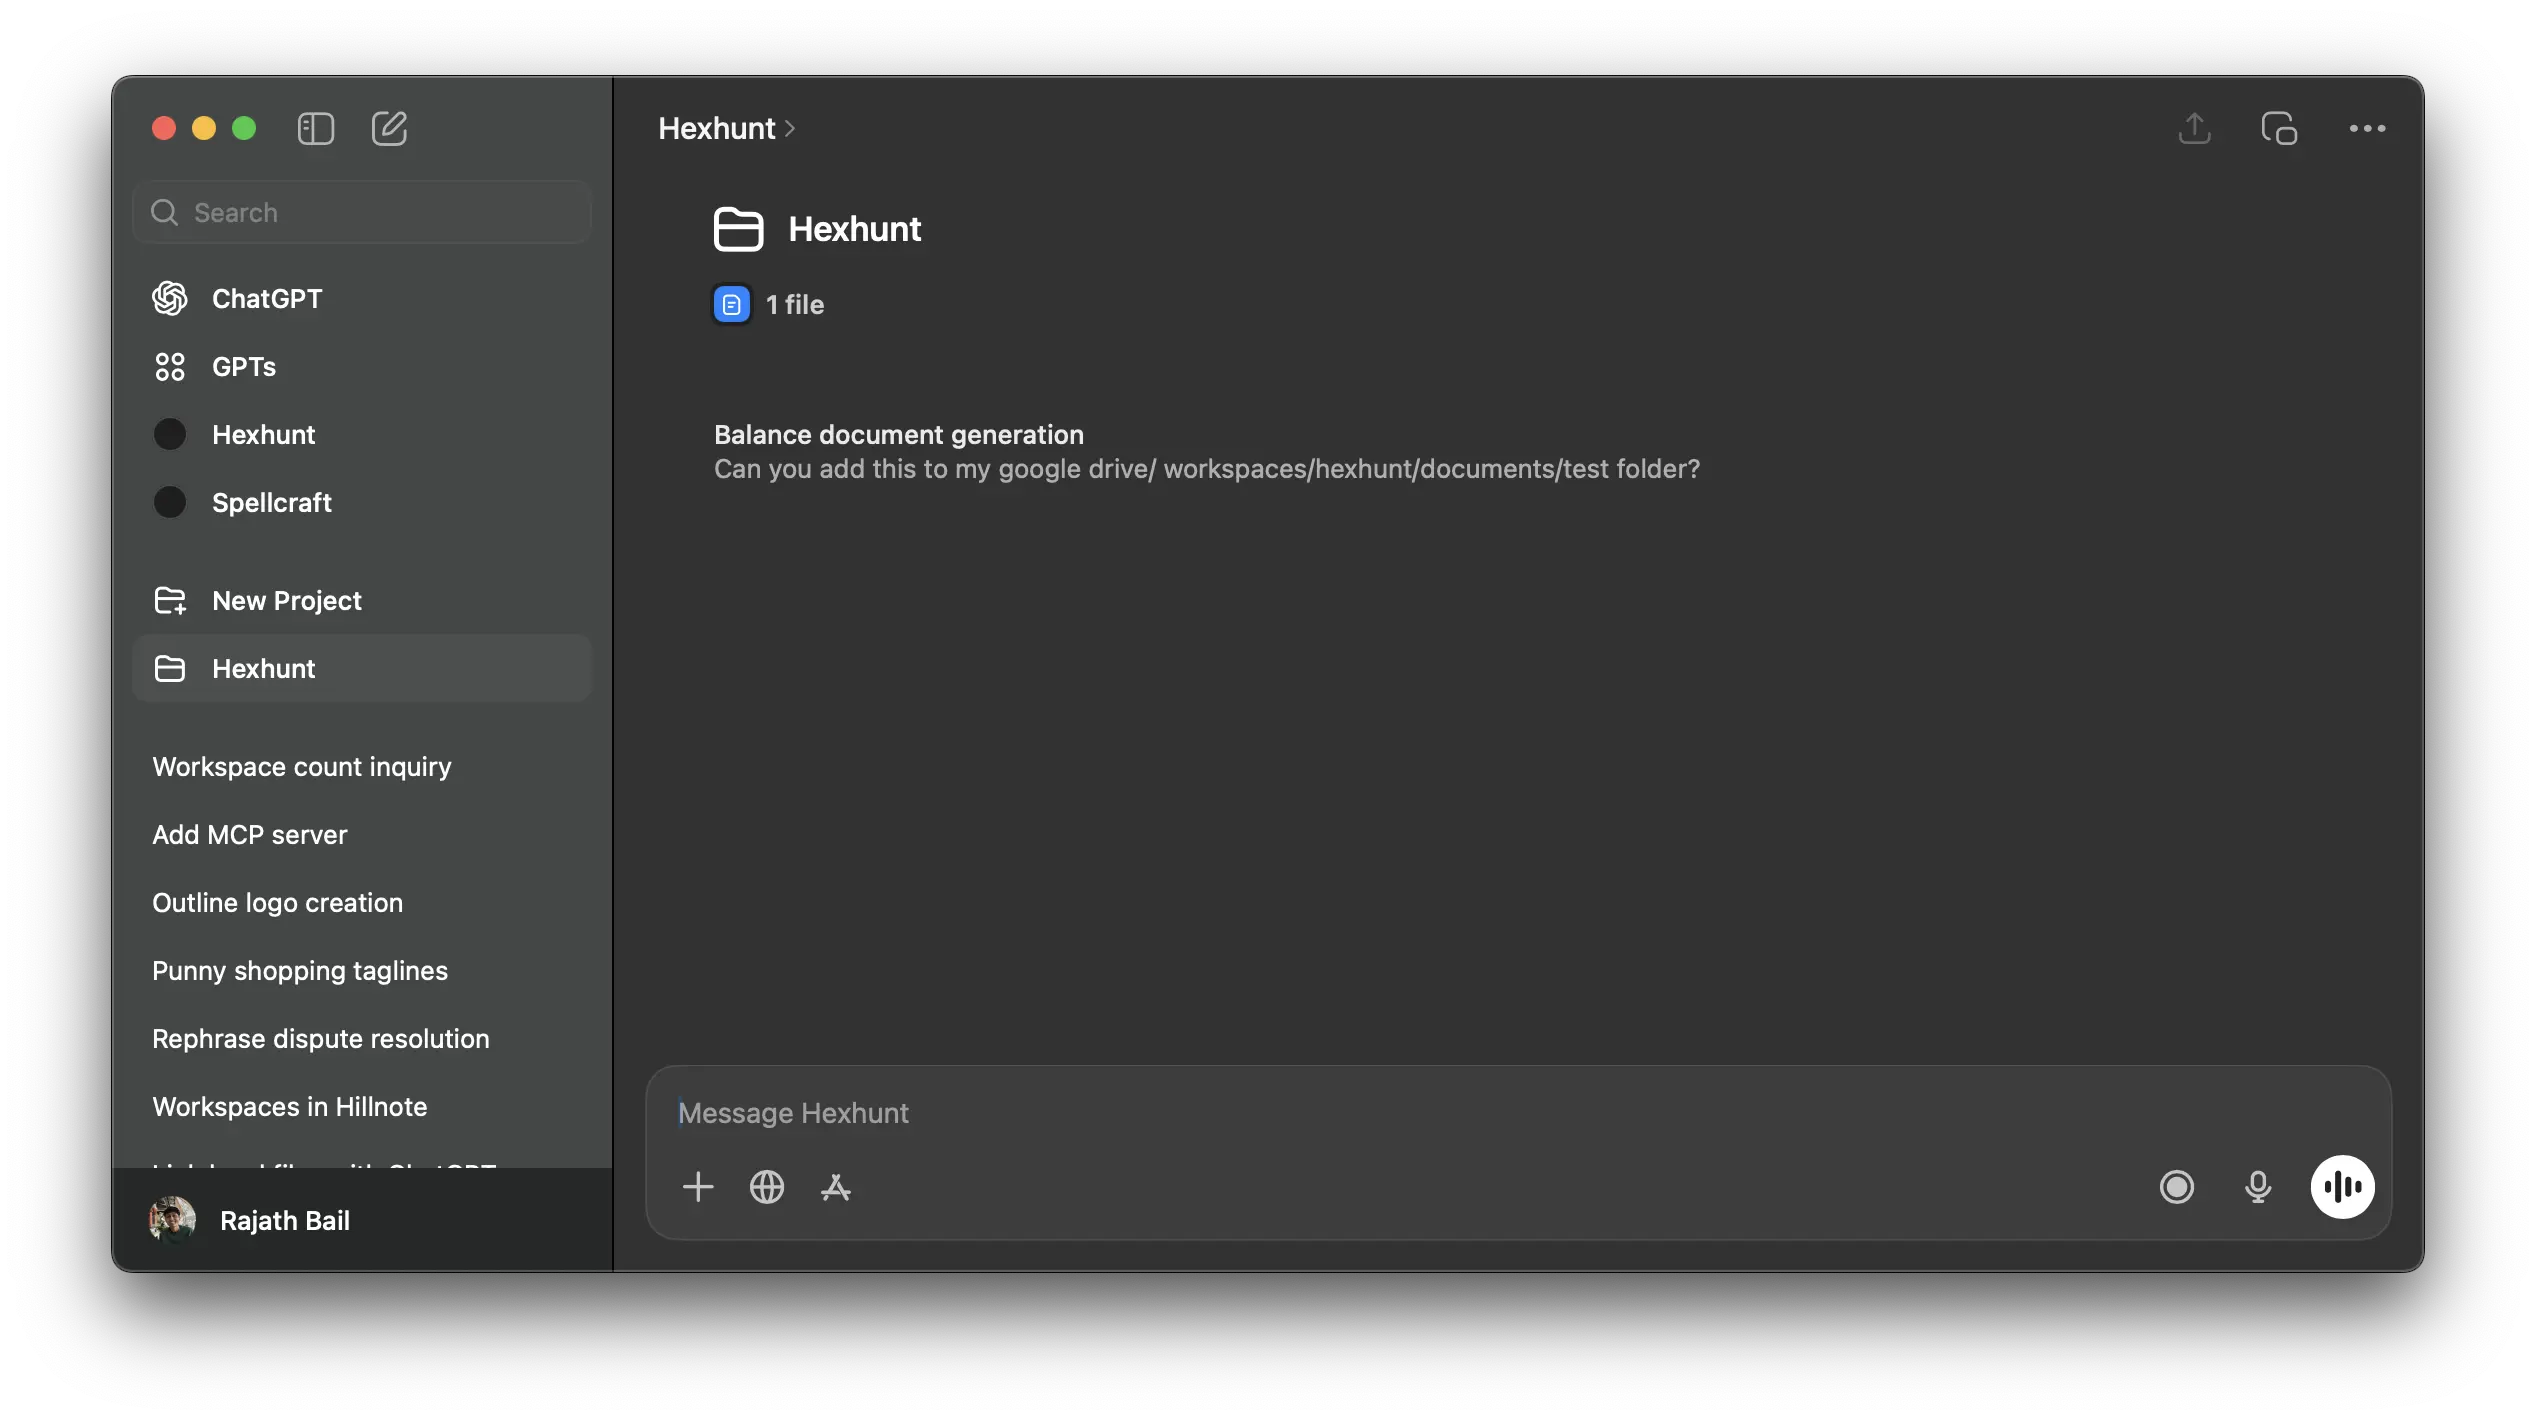
Task: Toggle the sidebar panel icon
Action: tap(315, 129)
